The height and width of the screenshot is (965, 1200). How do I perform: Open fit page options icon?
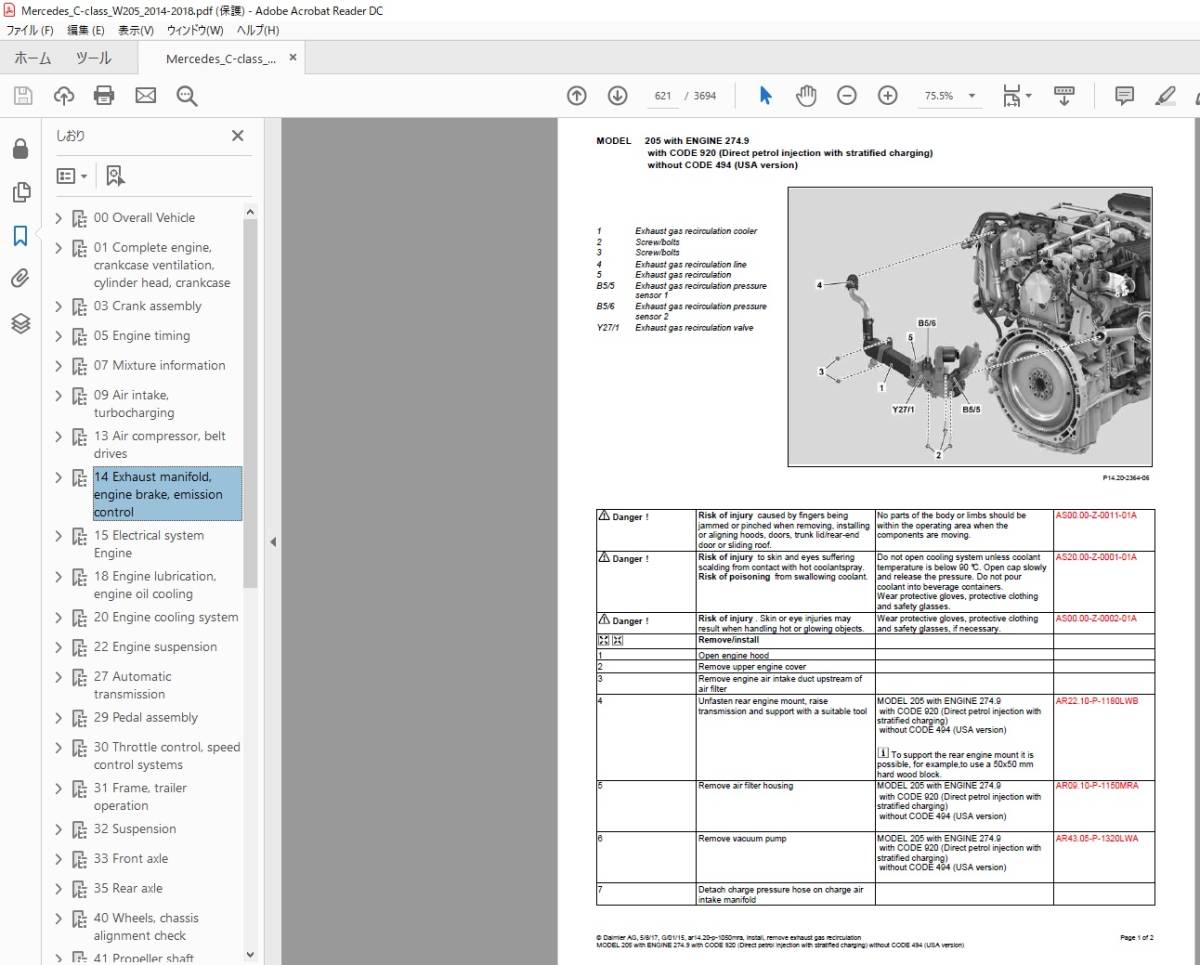(1017, 95)
